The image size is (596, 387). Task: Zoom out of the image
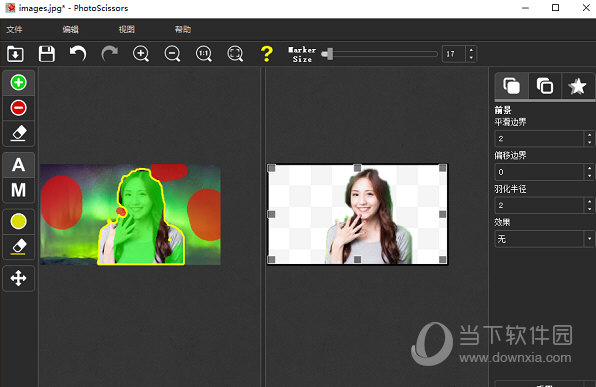pos(172,54)
